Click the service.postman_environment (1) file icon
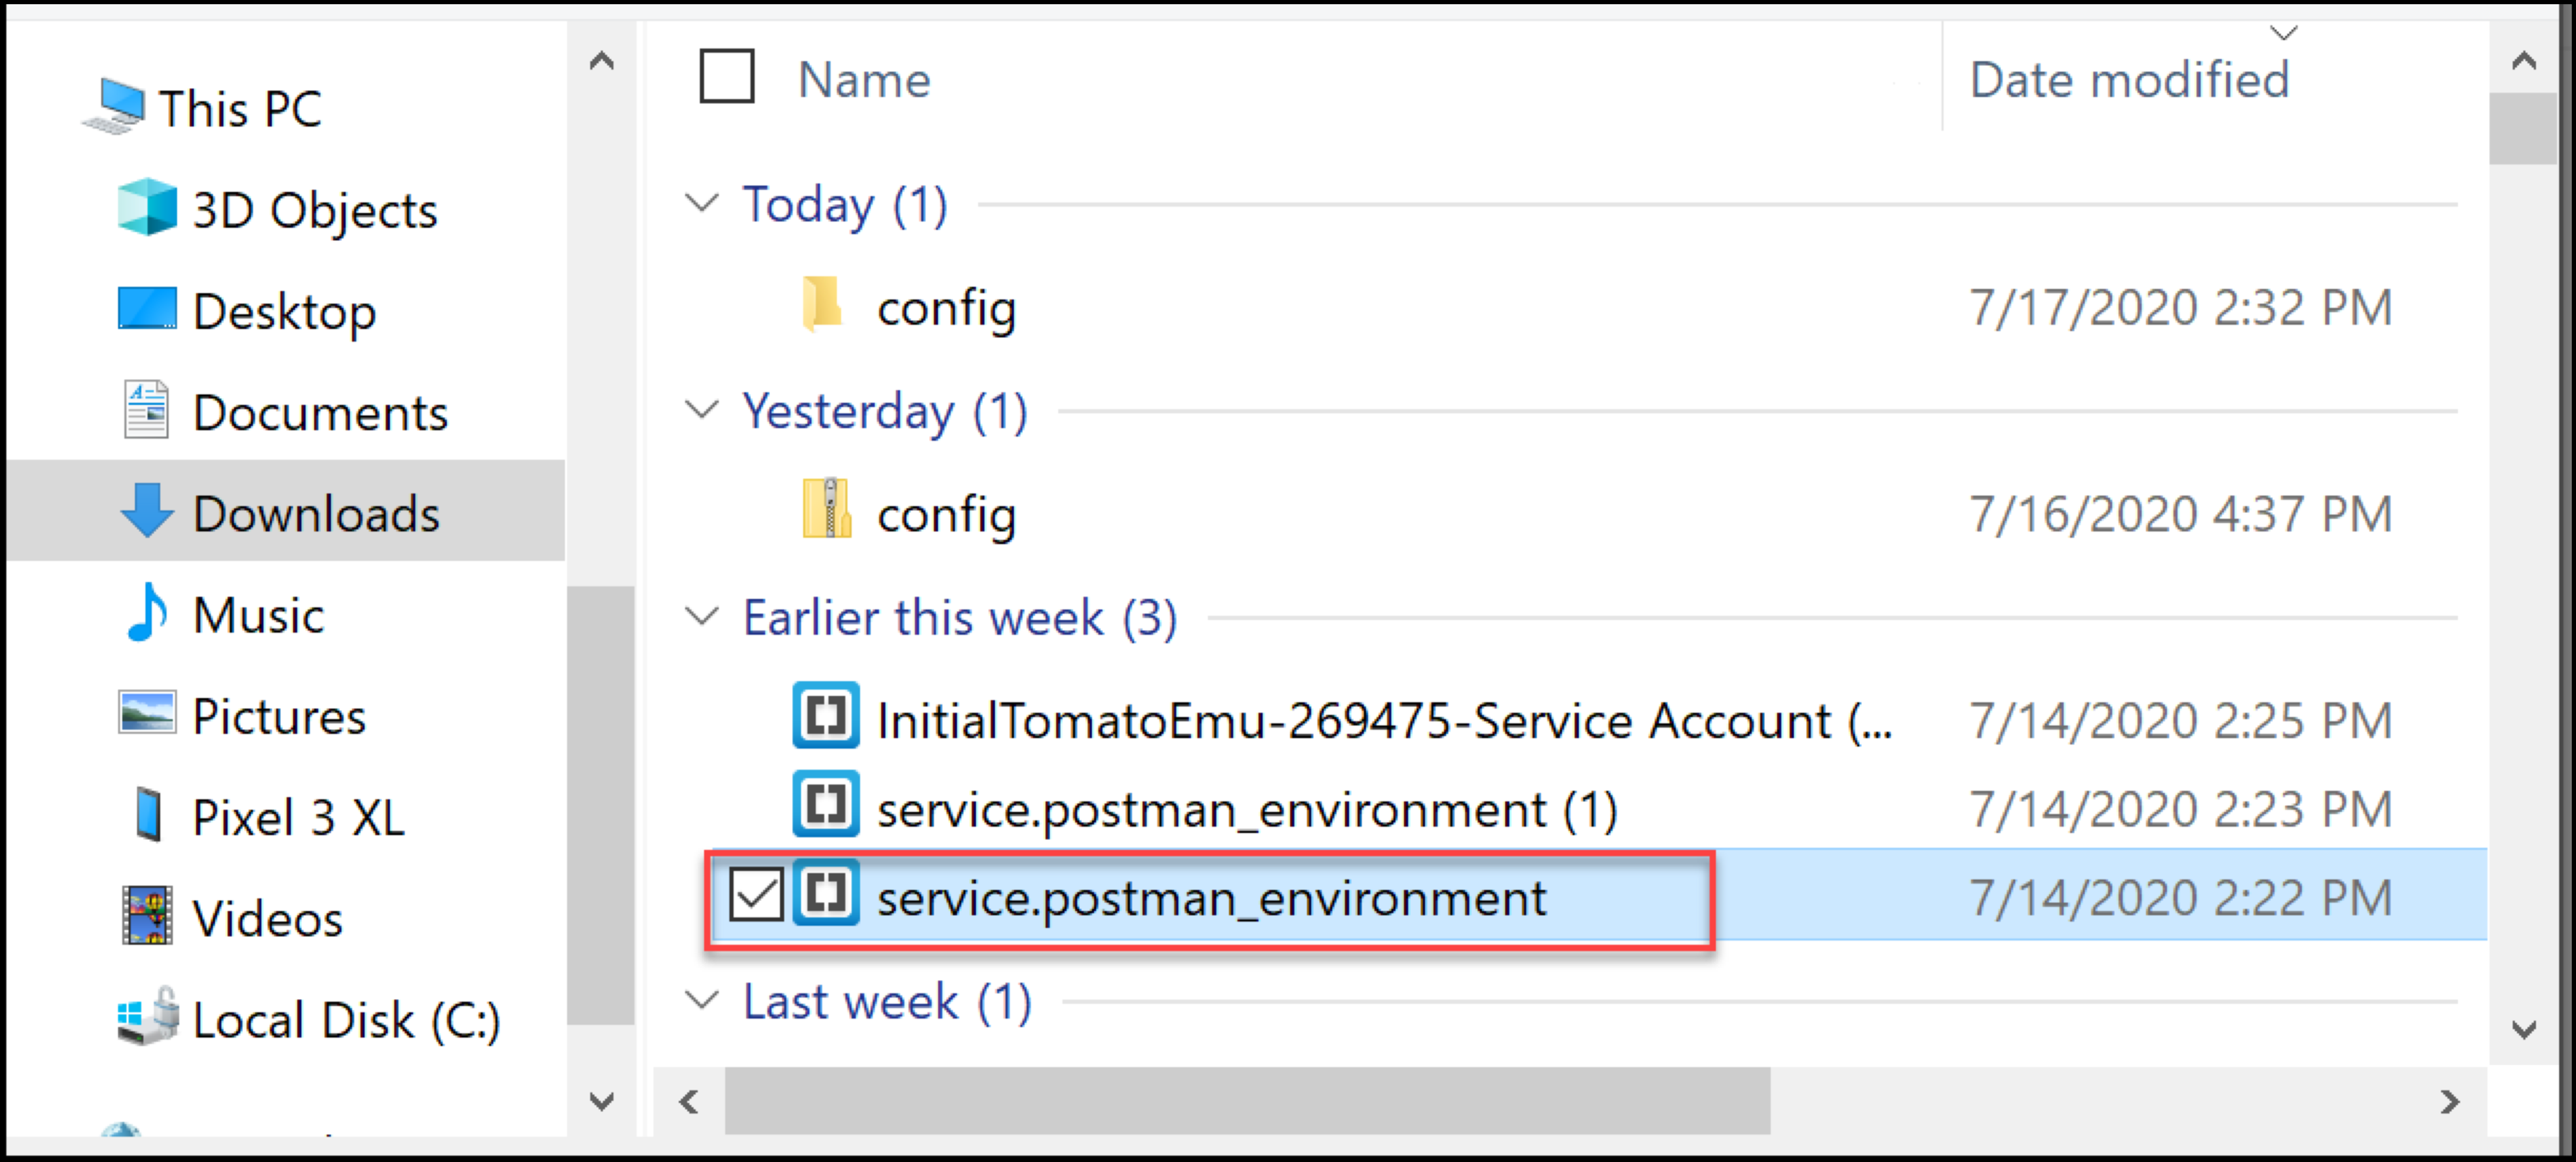Screen dimensions: 2576x1162 coord(825,804)
